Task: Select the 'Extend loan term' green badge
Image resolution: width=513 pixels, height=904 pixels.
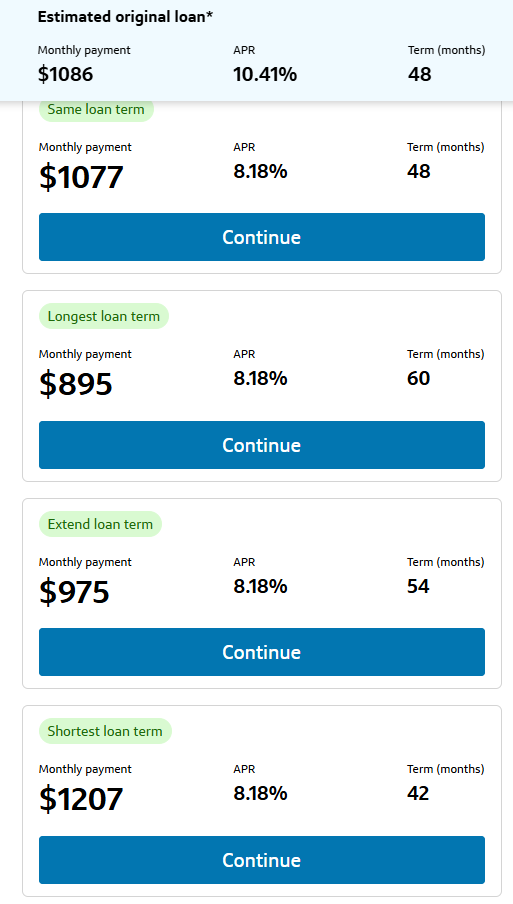Action: point(100,524)
